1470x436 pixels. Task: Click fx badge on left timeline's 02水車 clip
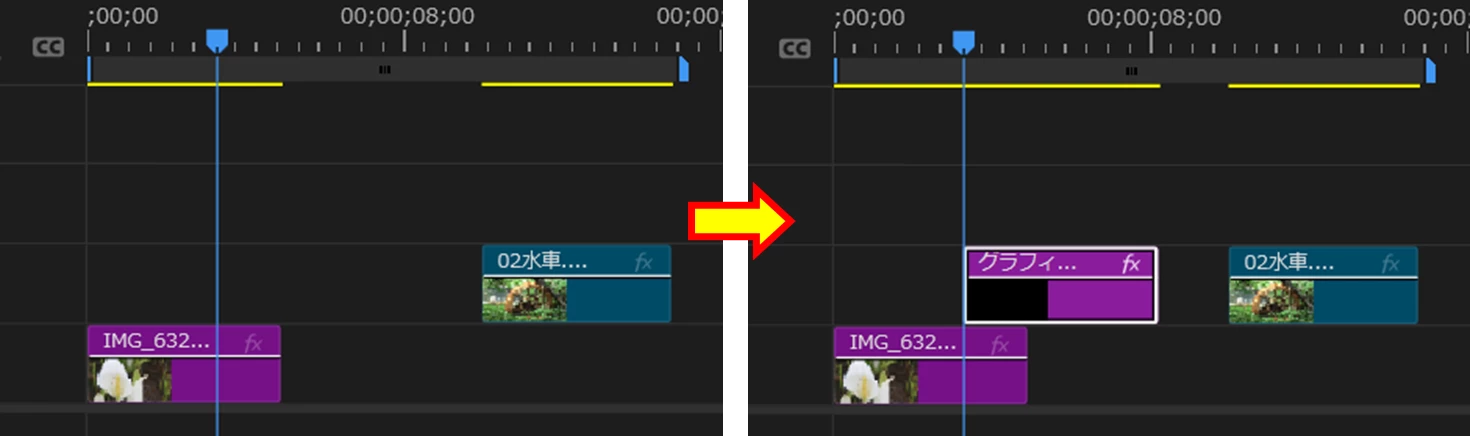[x=644, y=263]
